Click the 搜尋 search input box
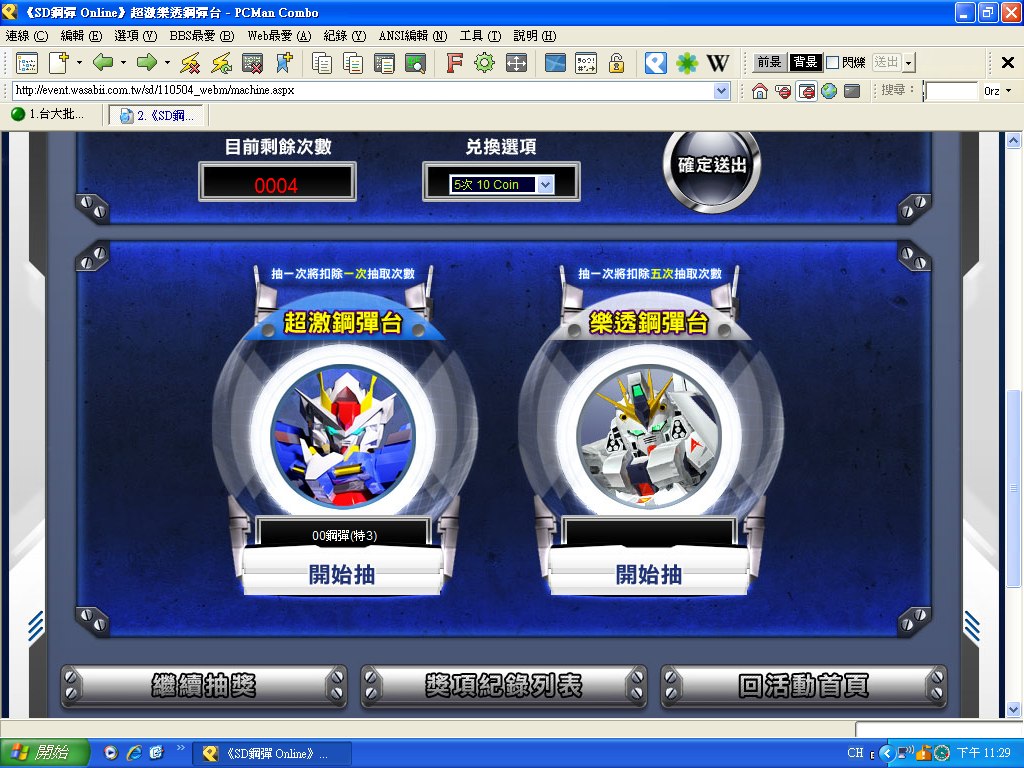The image size is (1024, 768). coord(952,91)
